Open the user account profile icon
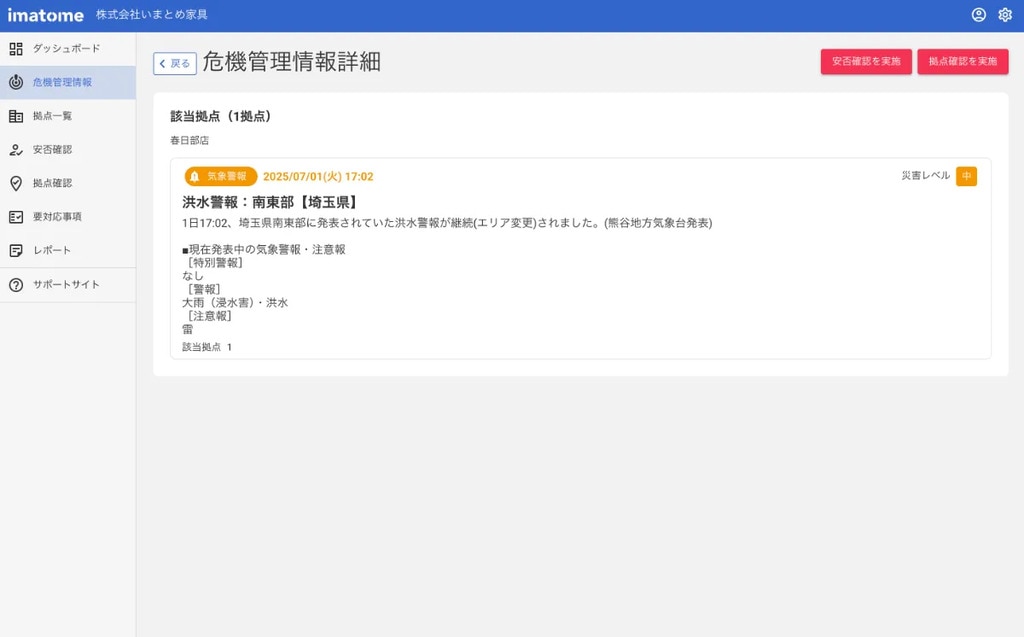The image size is (1024, 637). [x=978, y=15]
